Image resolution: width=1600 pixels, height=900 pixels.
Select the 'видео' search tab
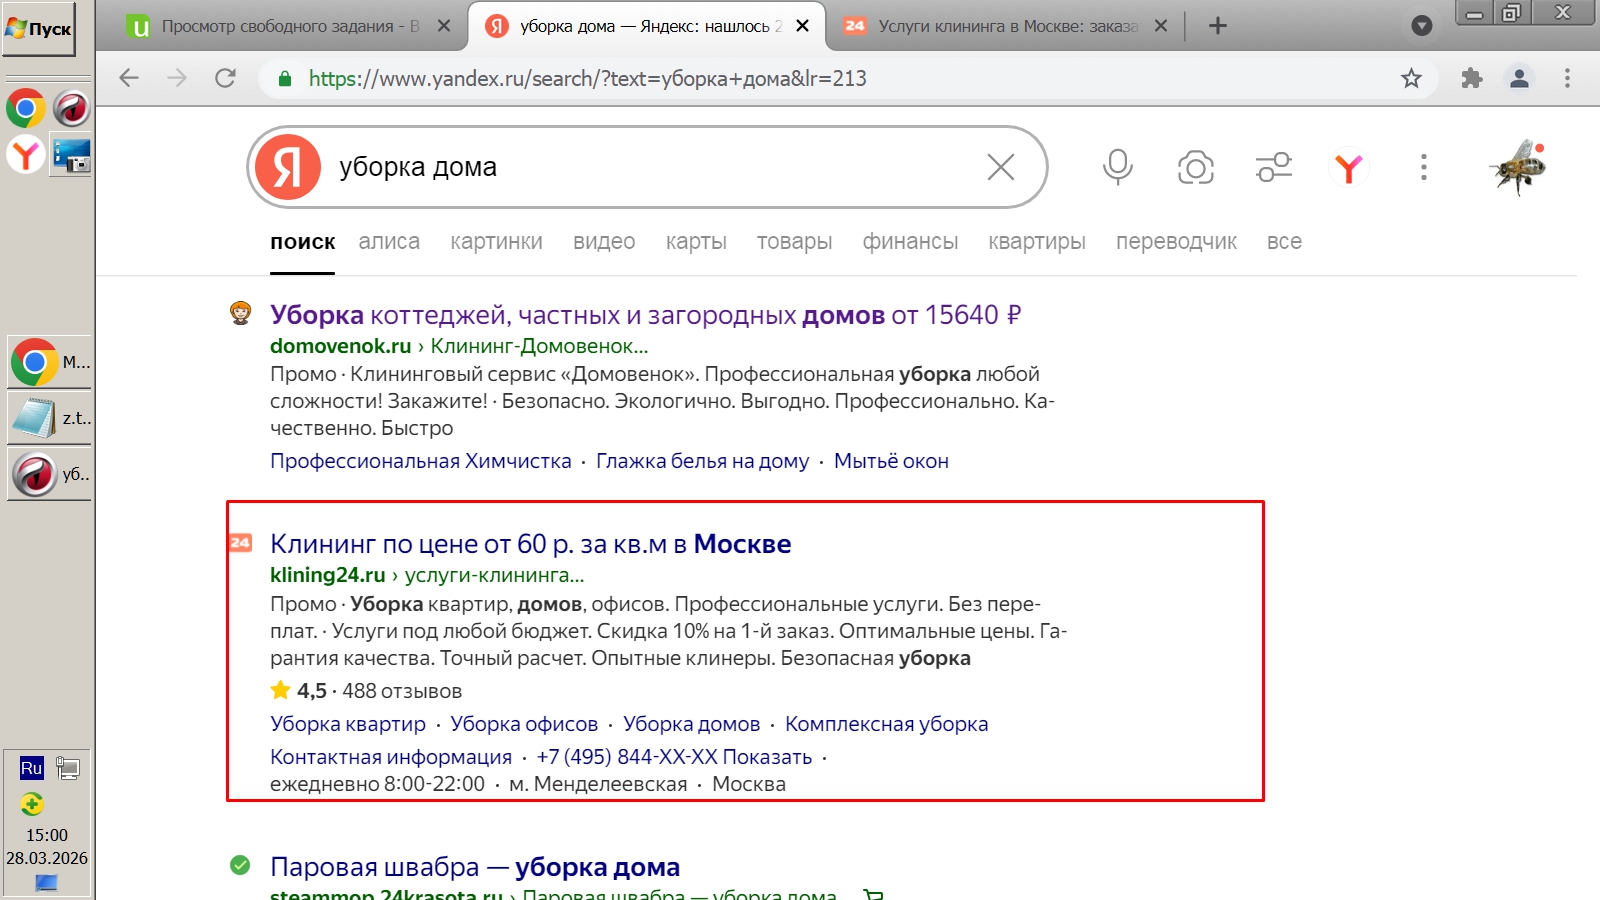[x=604, y=242]
